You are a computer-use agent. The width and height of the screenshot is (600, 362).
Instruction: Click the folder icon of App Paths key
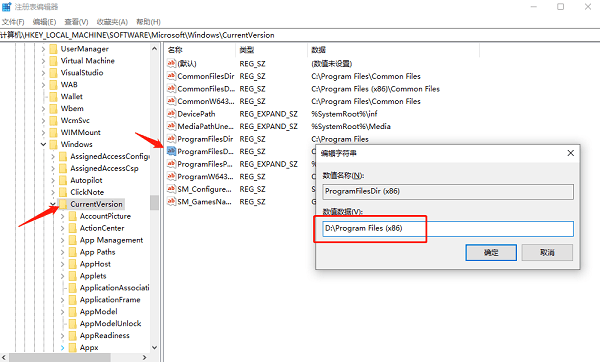73,252
